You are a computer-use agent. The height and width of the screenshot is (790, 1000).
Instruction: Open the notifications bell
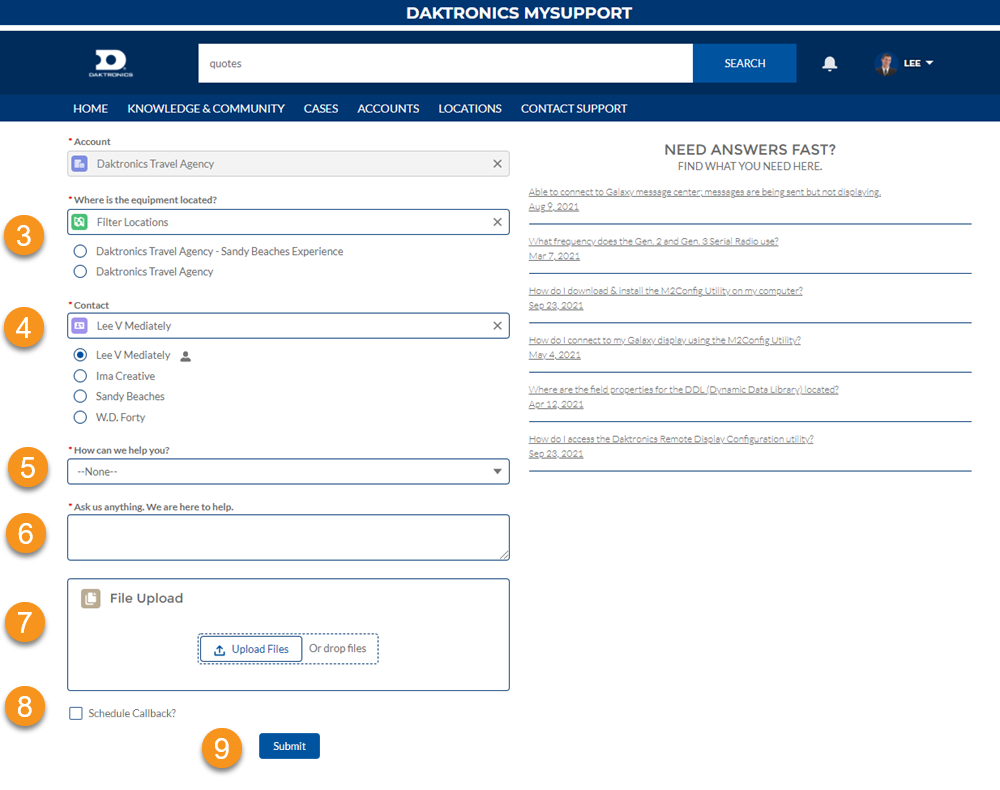829,64
